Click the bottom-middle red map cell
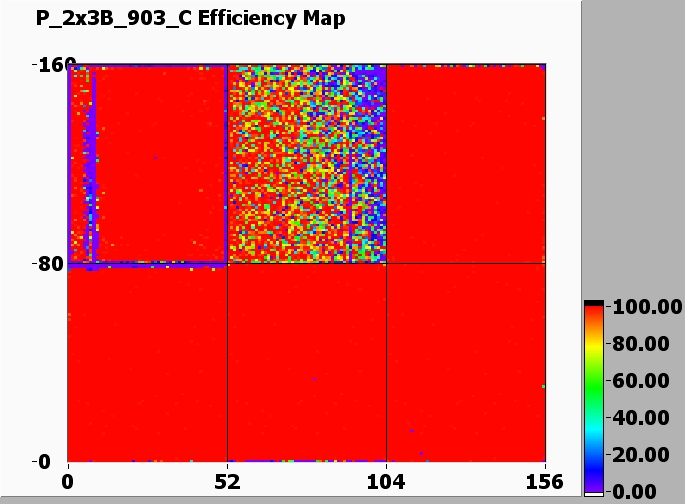The width and height of the screenshot is (685, 504). coord(307,362)
